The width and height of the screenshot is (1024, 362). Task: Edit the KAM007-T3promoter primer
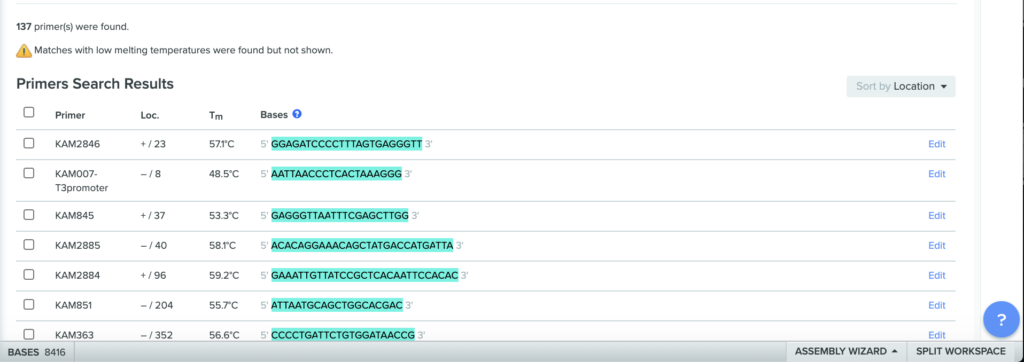point(936,174)
